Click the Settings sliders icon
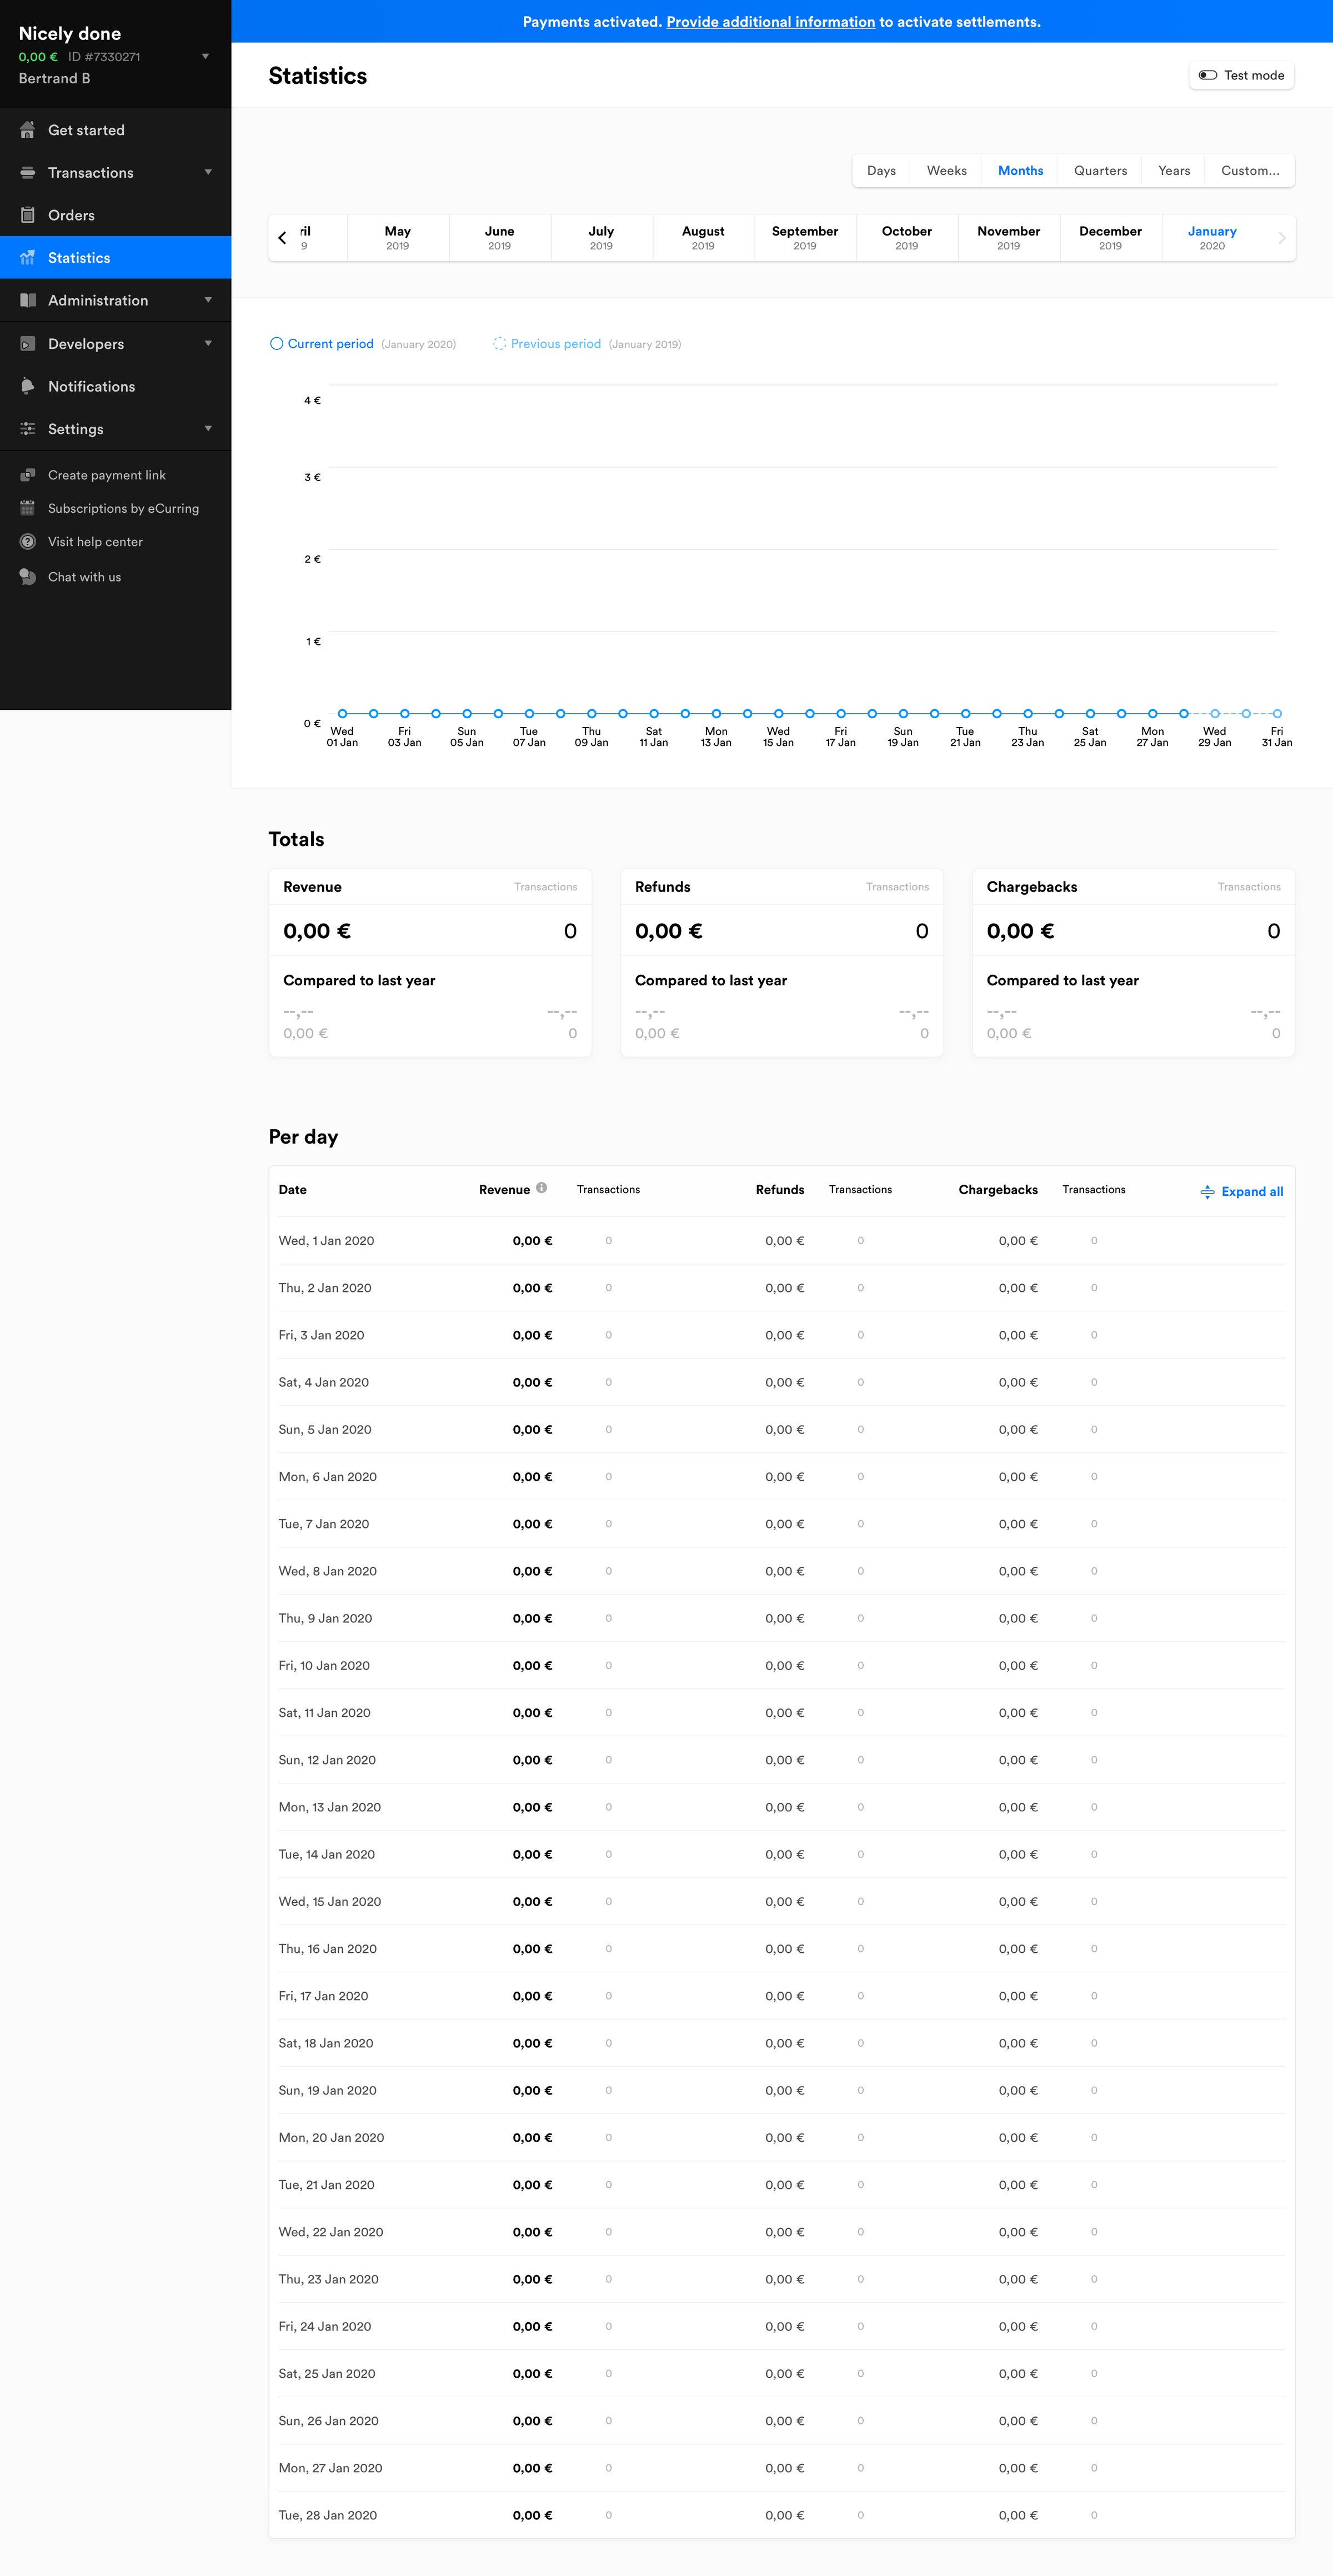Viewport: 1333px width, 2576px height. point(27,429)
